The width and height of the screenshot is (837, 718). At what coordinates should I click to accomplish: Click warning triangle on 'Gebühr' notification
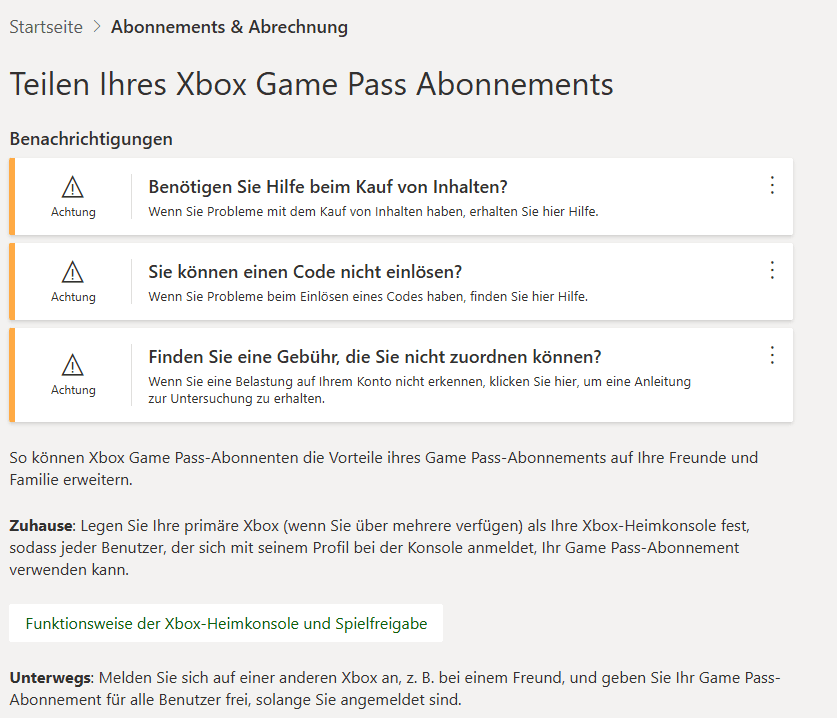[73, 364]
